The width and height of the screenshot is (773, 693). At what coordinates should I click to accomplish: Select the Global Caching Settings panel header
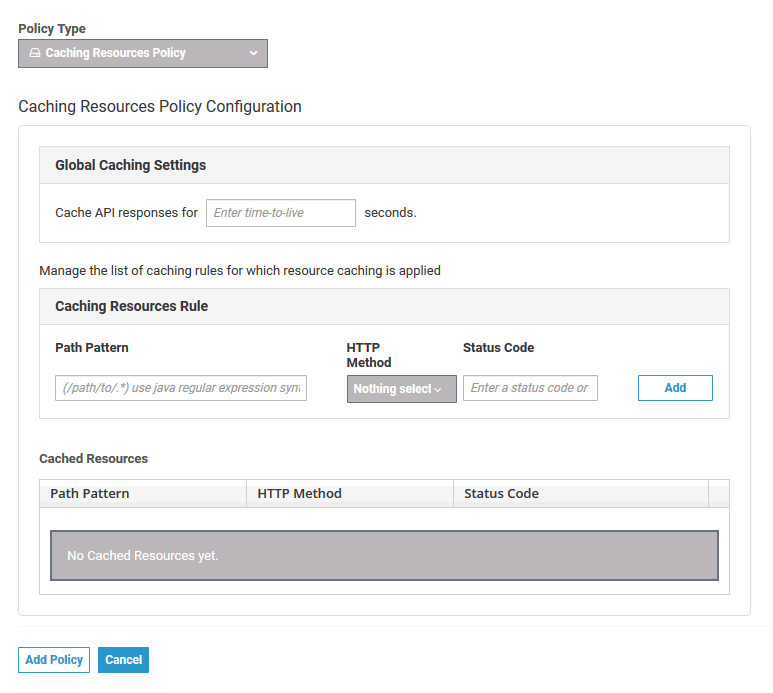(130, 165)
